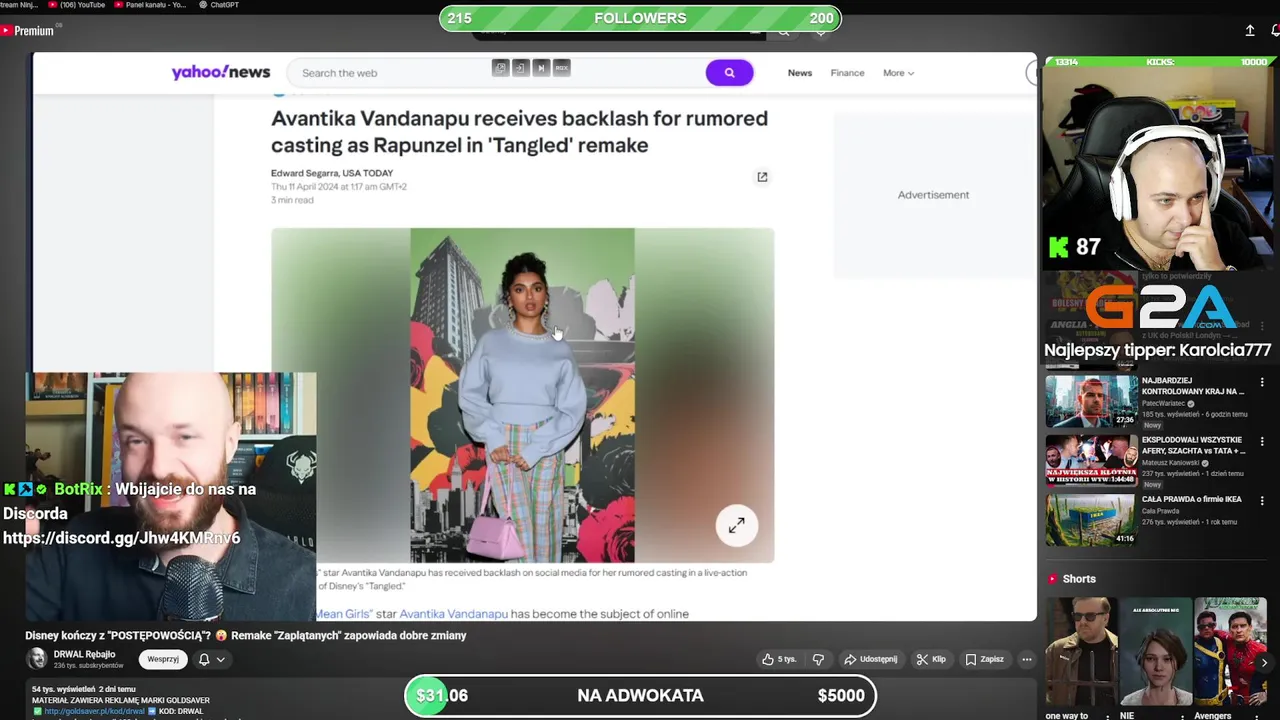Click the 'Najlepszy tipper: Karolcia777' text

tap(1158, 350)
